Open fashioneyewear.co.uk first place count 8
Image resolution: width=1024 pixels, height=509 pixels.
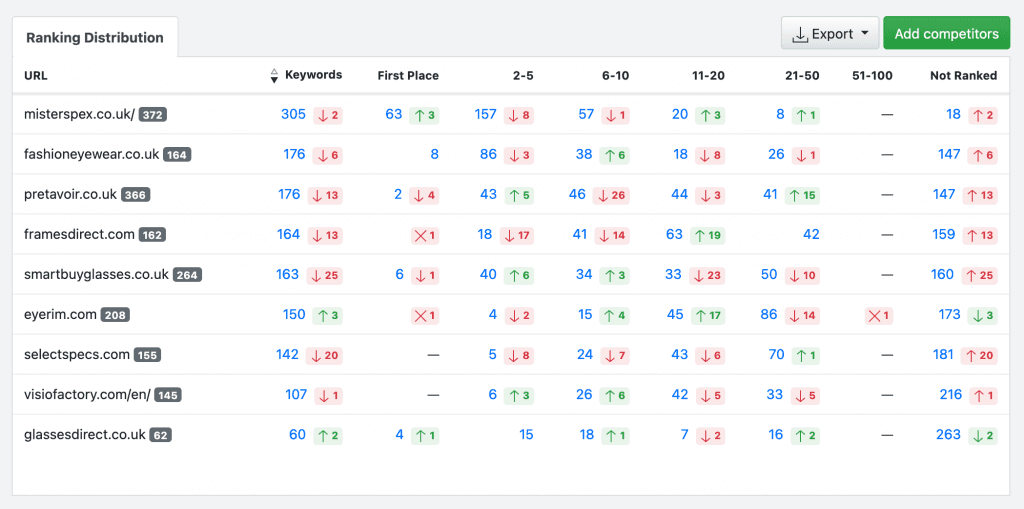(434, 154)
